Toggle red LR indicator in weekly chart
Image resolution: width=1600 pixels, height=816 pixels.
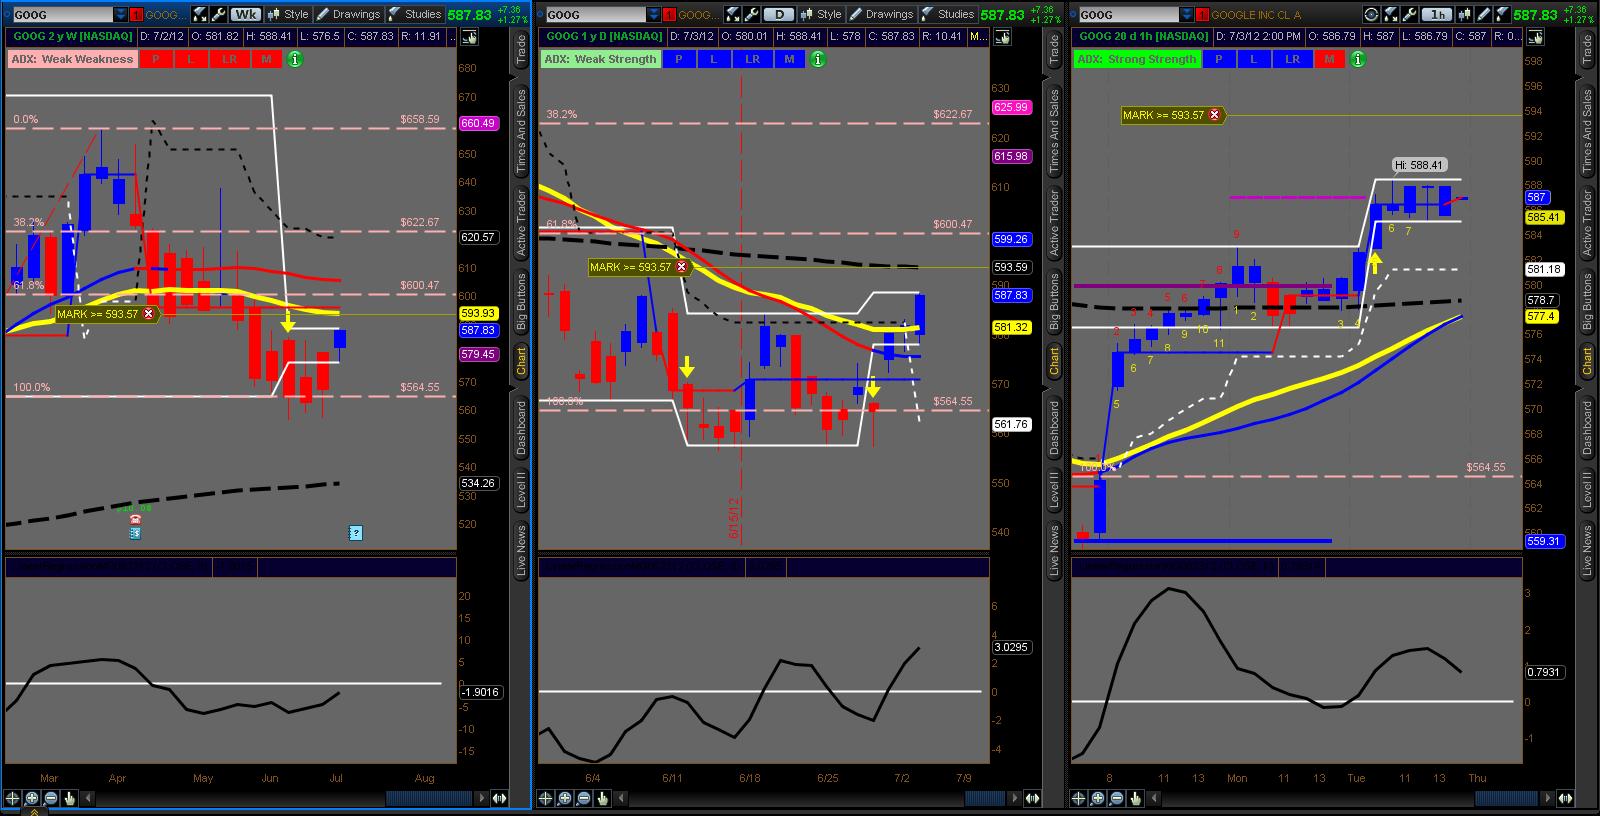(229, 59)
